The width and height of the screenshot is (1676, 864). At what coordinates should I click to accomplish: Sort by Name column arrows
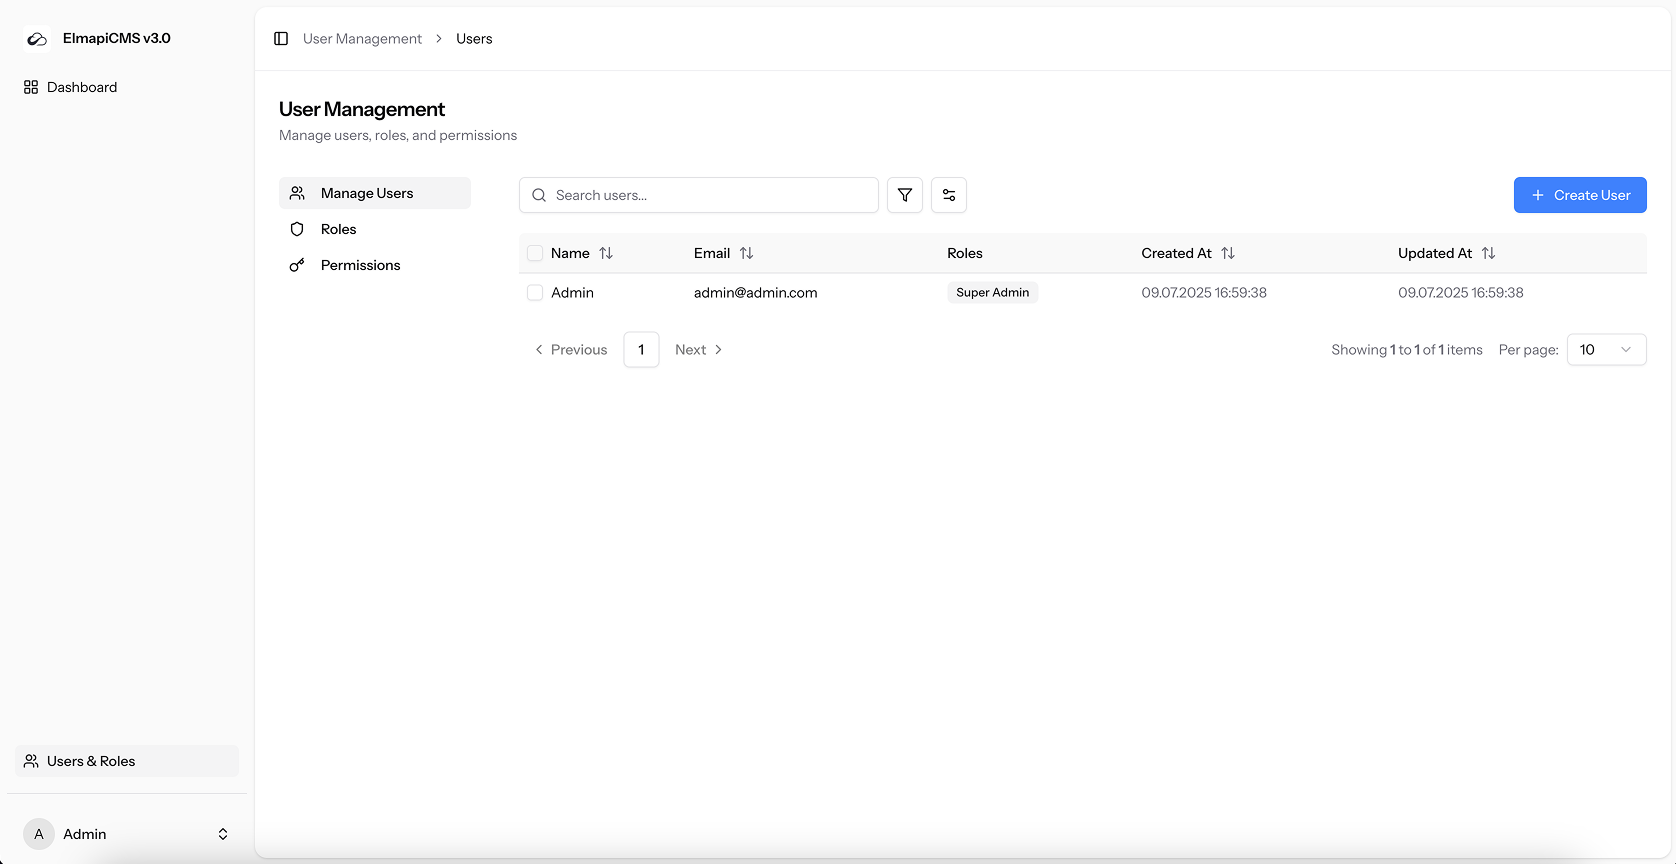(x=606, y=254)
